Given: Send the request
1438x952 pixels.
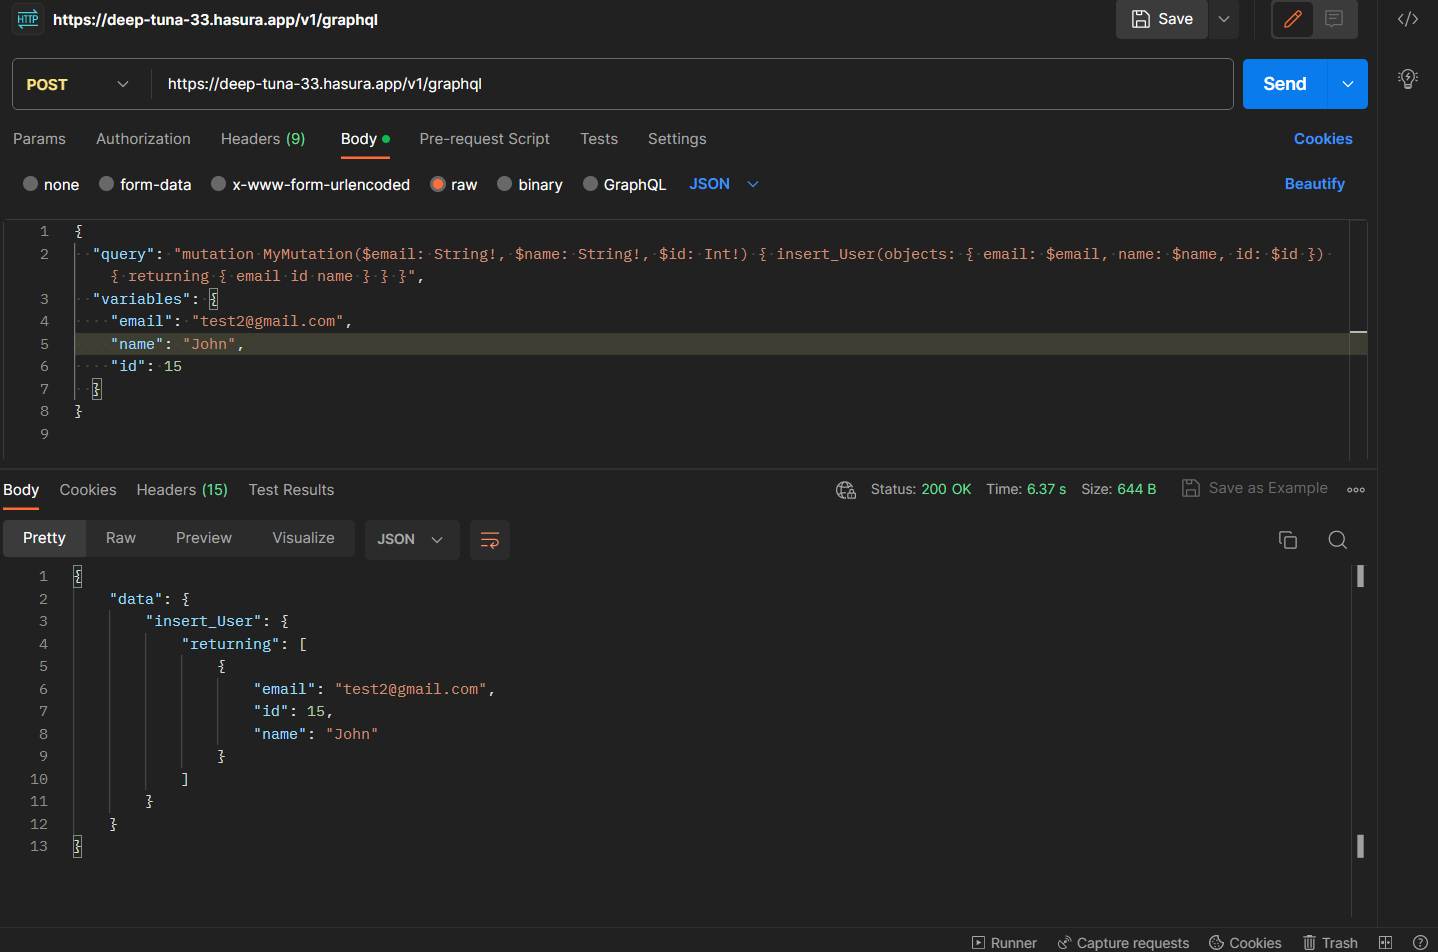Looking at the screenshot, I should point(1284,84).
